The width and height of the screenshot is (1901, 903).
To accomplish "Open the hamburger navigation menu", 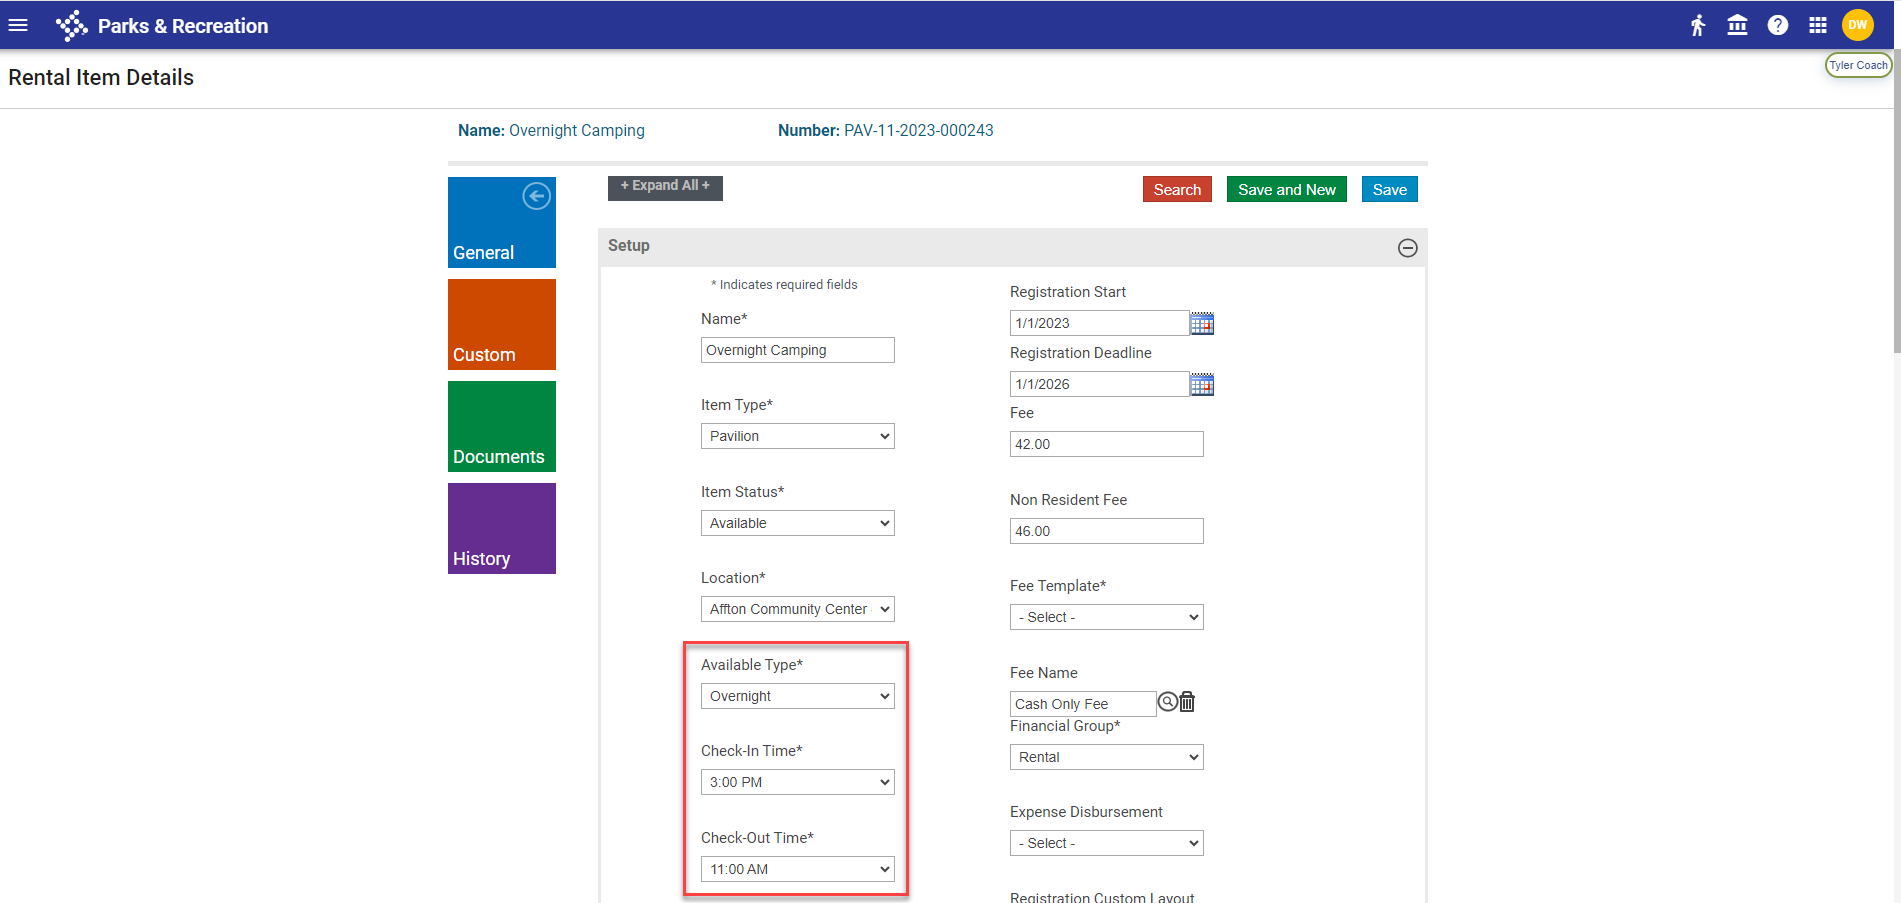I will tap(18, 26).
